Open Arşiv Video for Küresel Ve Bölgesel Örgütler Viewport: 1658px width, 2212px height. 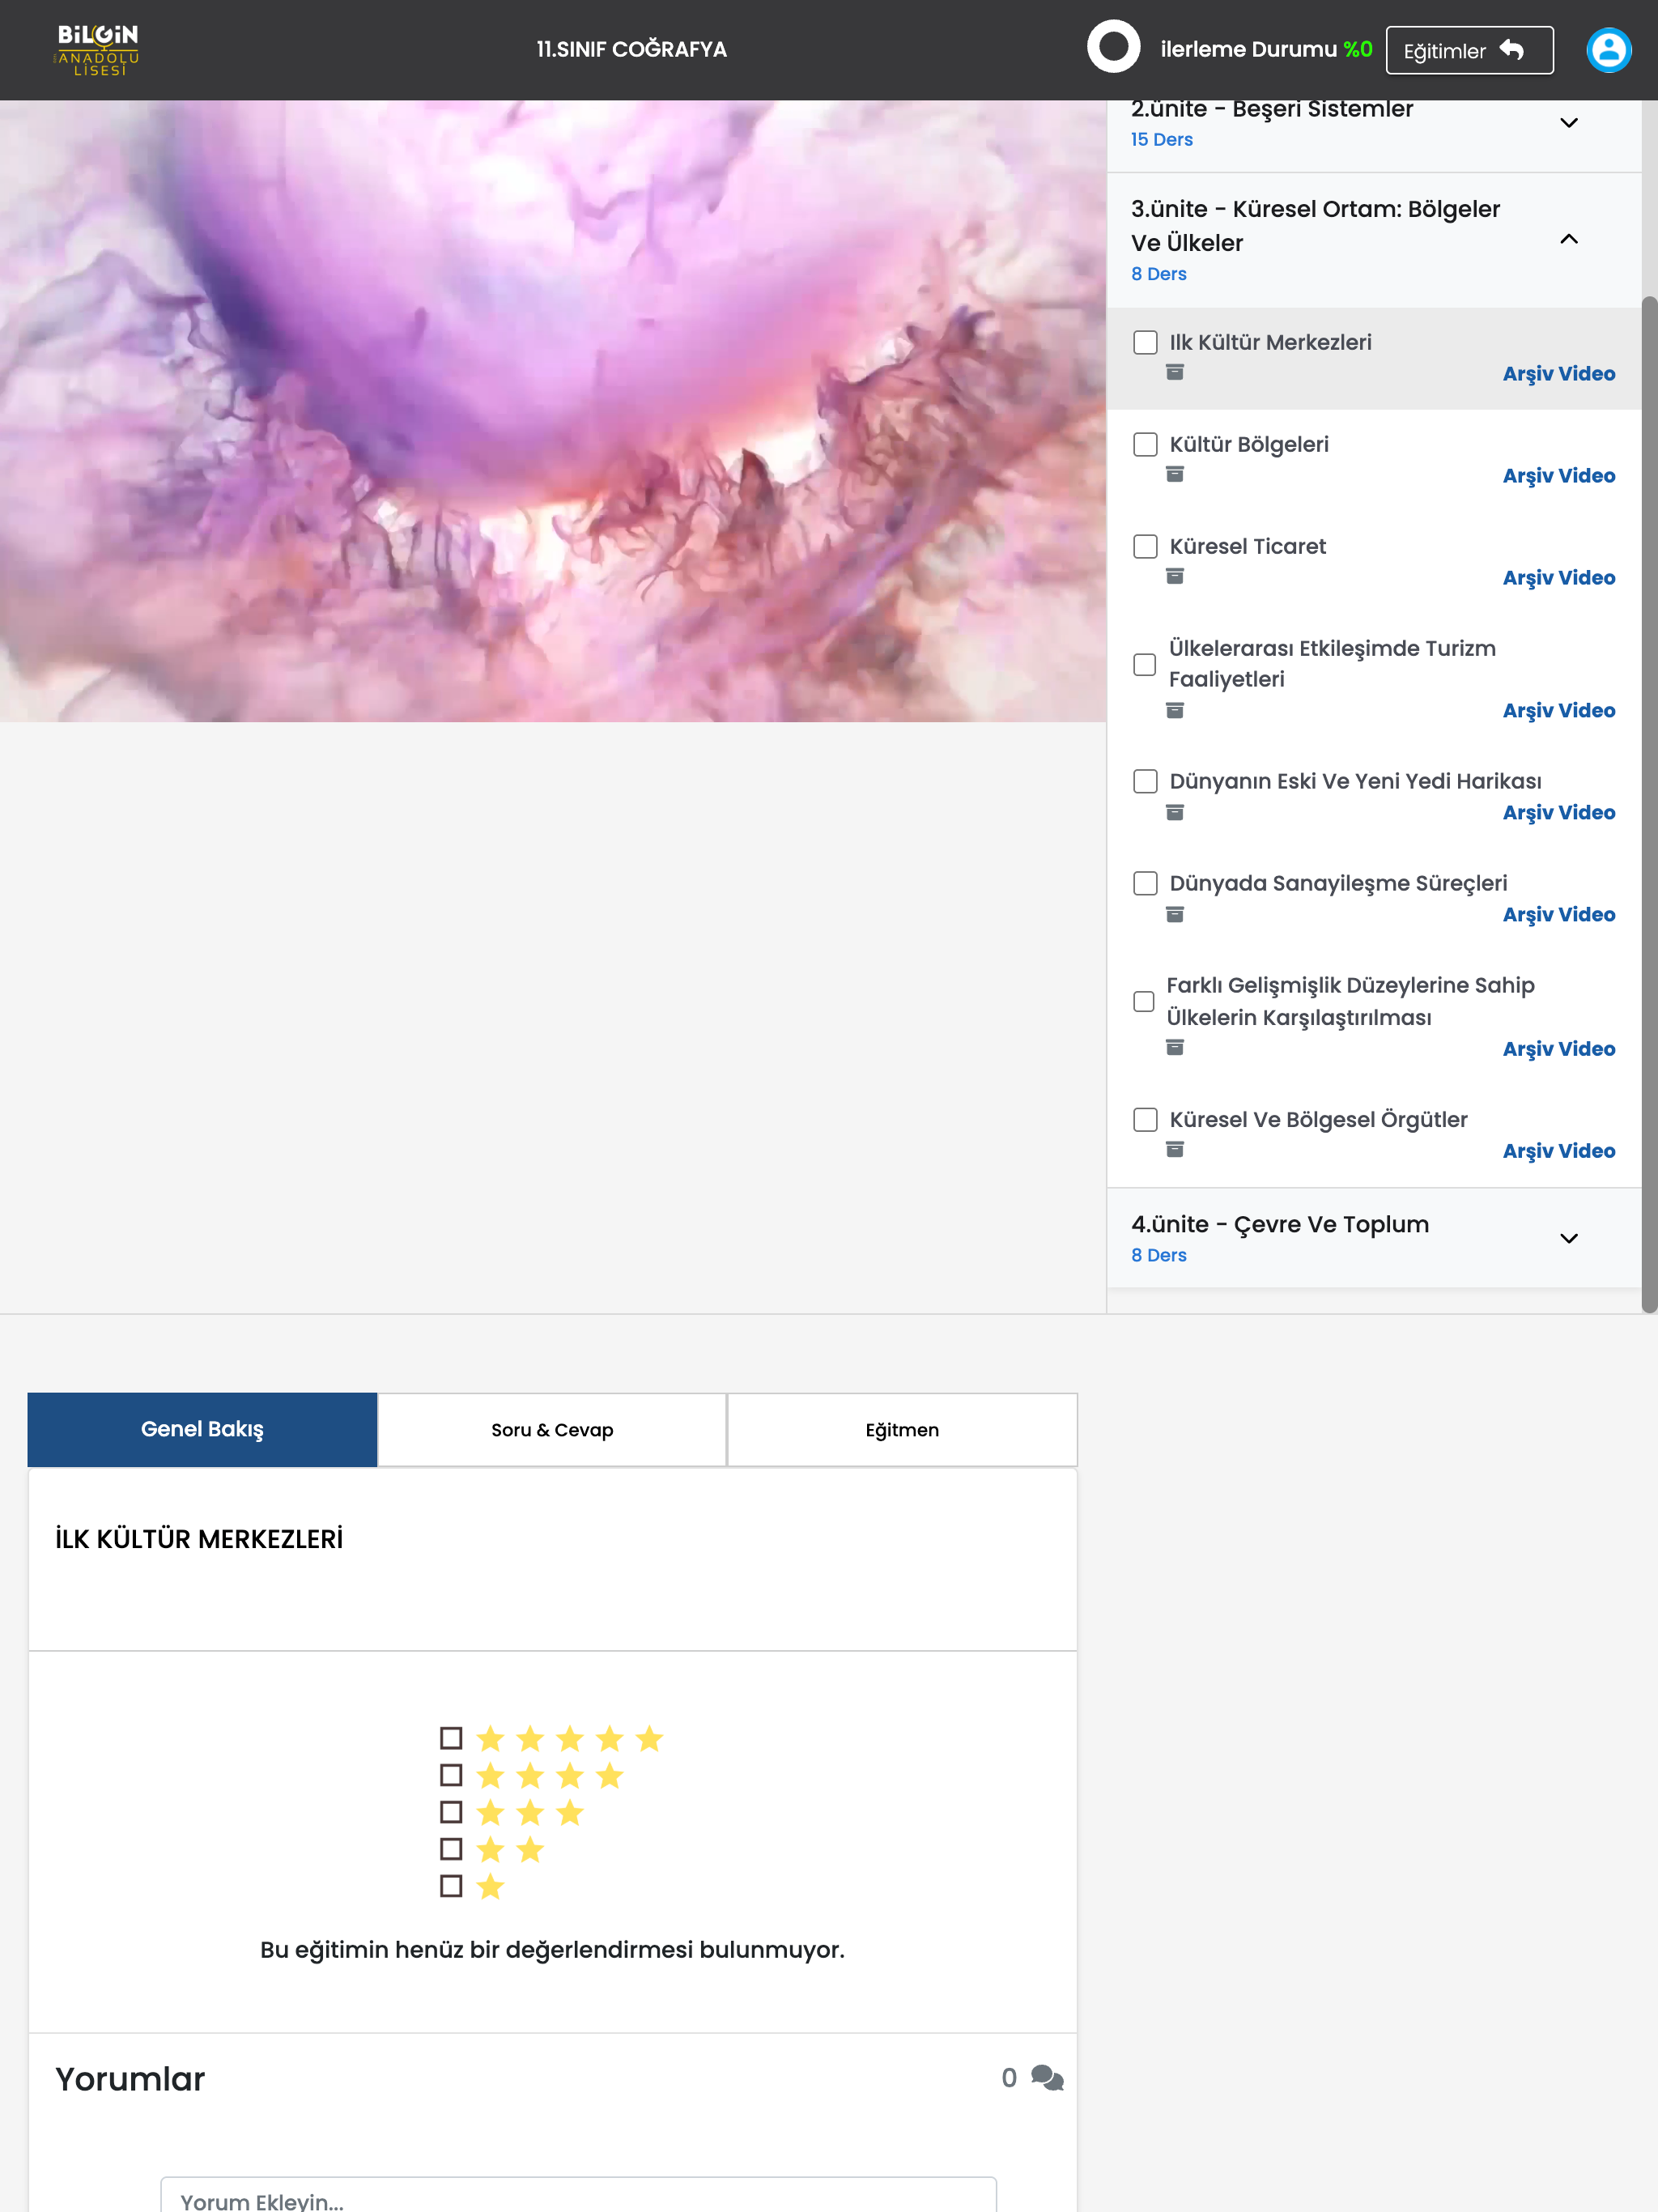1558,1150
